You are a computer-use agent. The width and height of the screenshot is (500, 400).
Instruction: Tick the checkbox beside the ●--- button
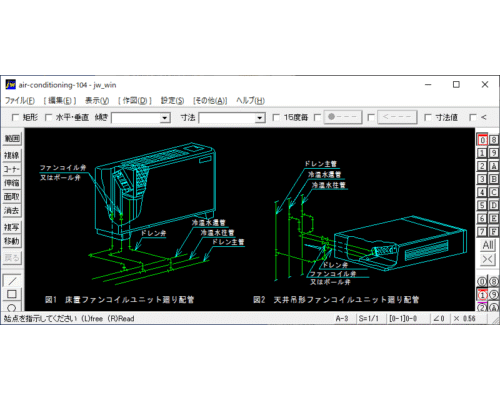tap(318, 117)
